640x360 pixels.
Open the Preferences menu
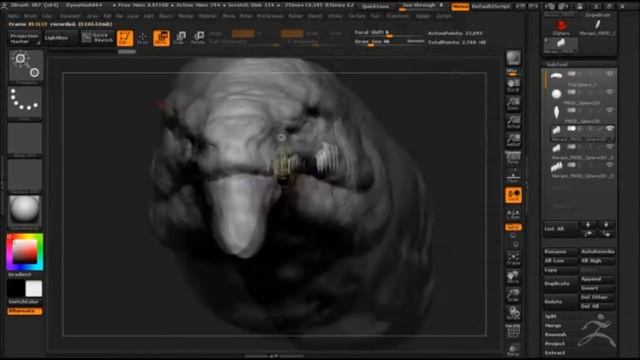270,16
